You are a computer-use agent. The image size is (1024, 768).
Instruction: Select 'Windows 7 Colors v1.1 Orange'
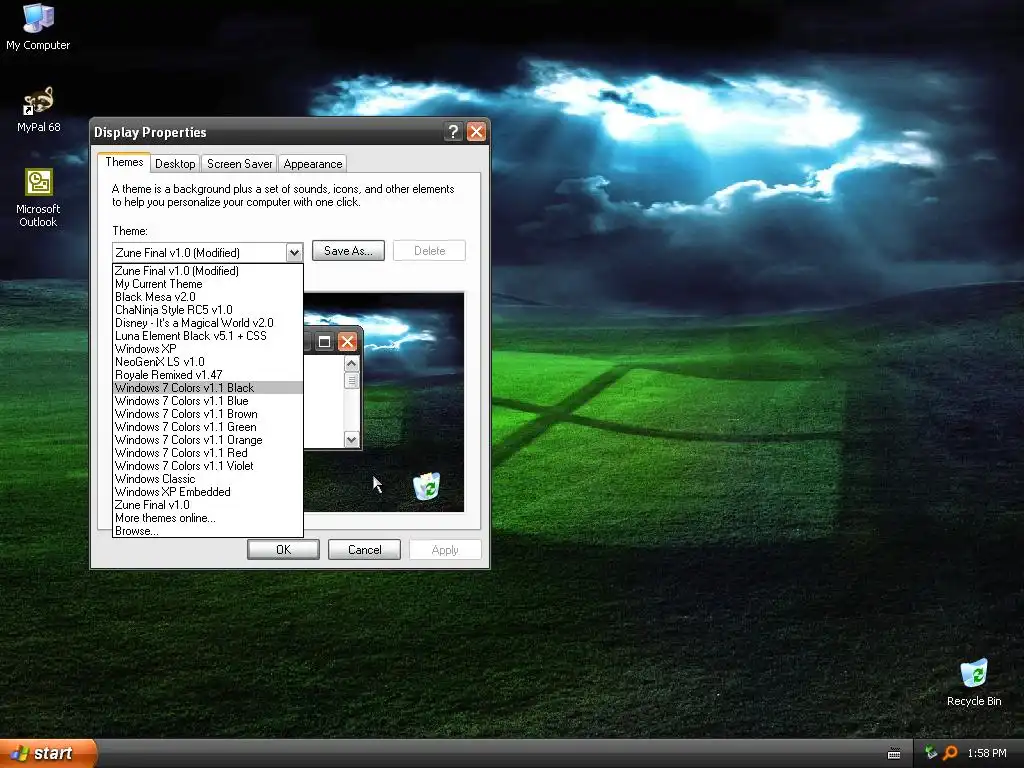(208, 440)
